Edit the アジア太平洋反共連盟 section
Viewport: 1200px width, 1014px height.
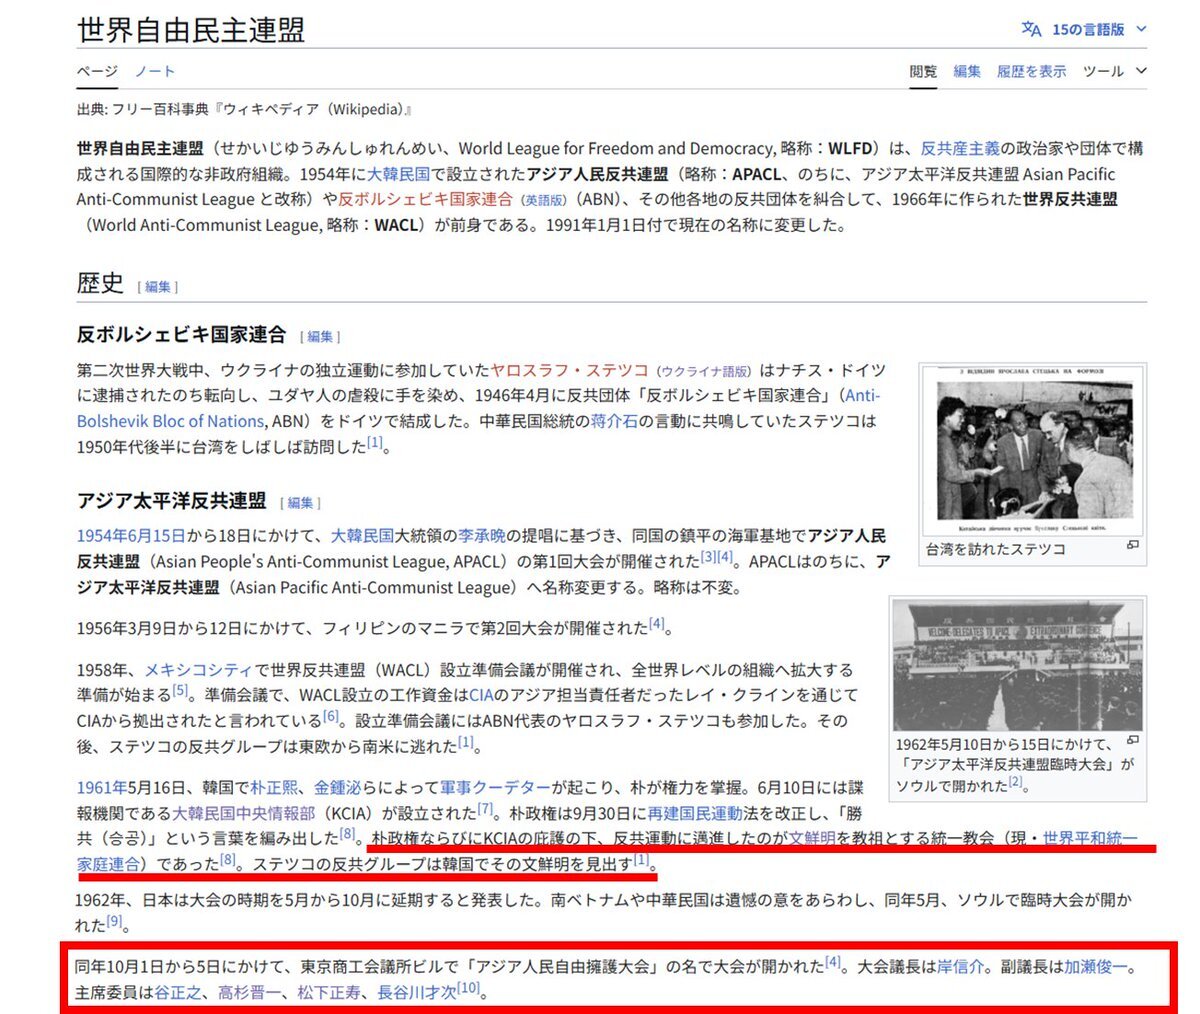point(300,503)
